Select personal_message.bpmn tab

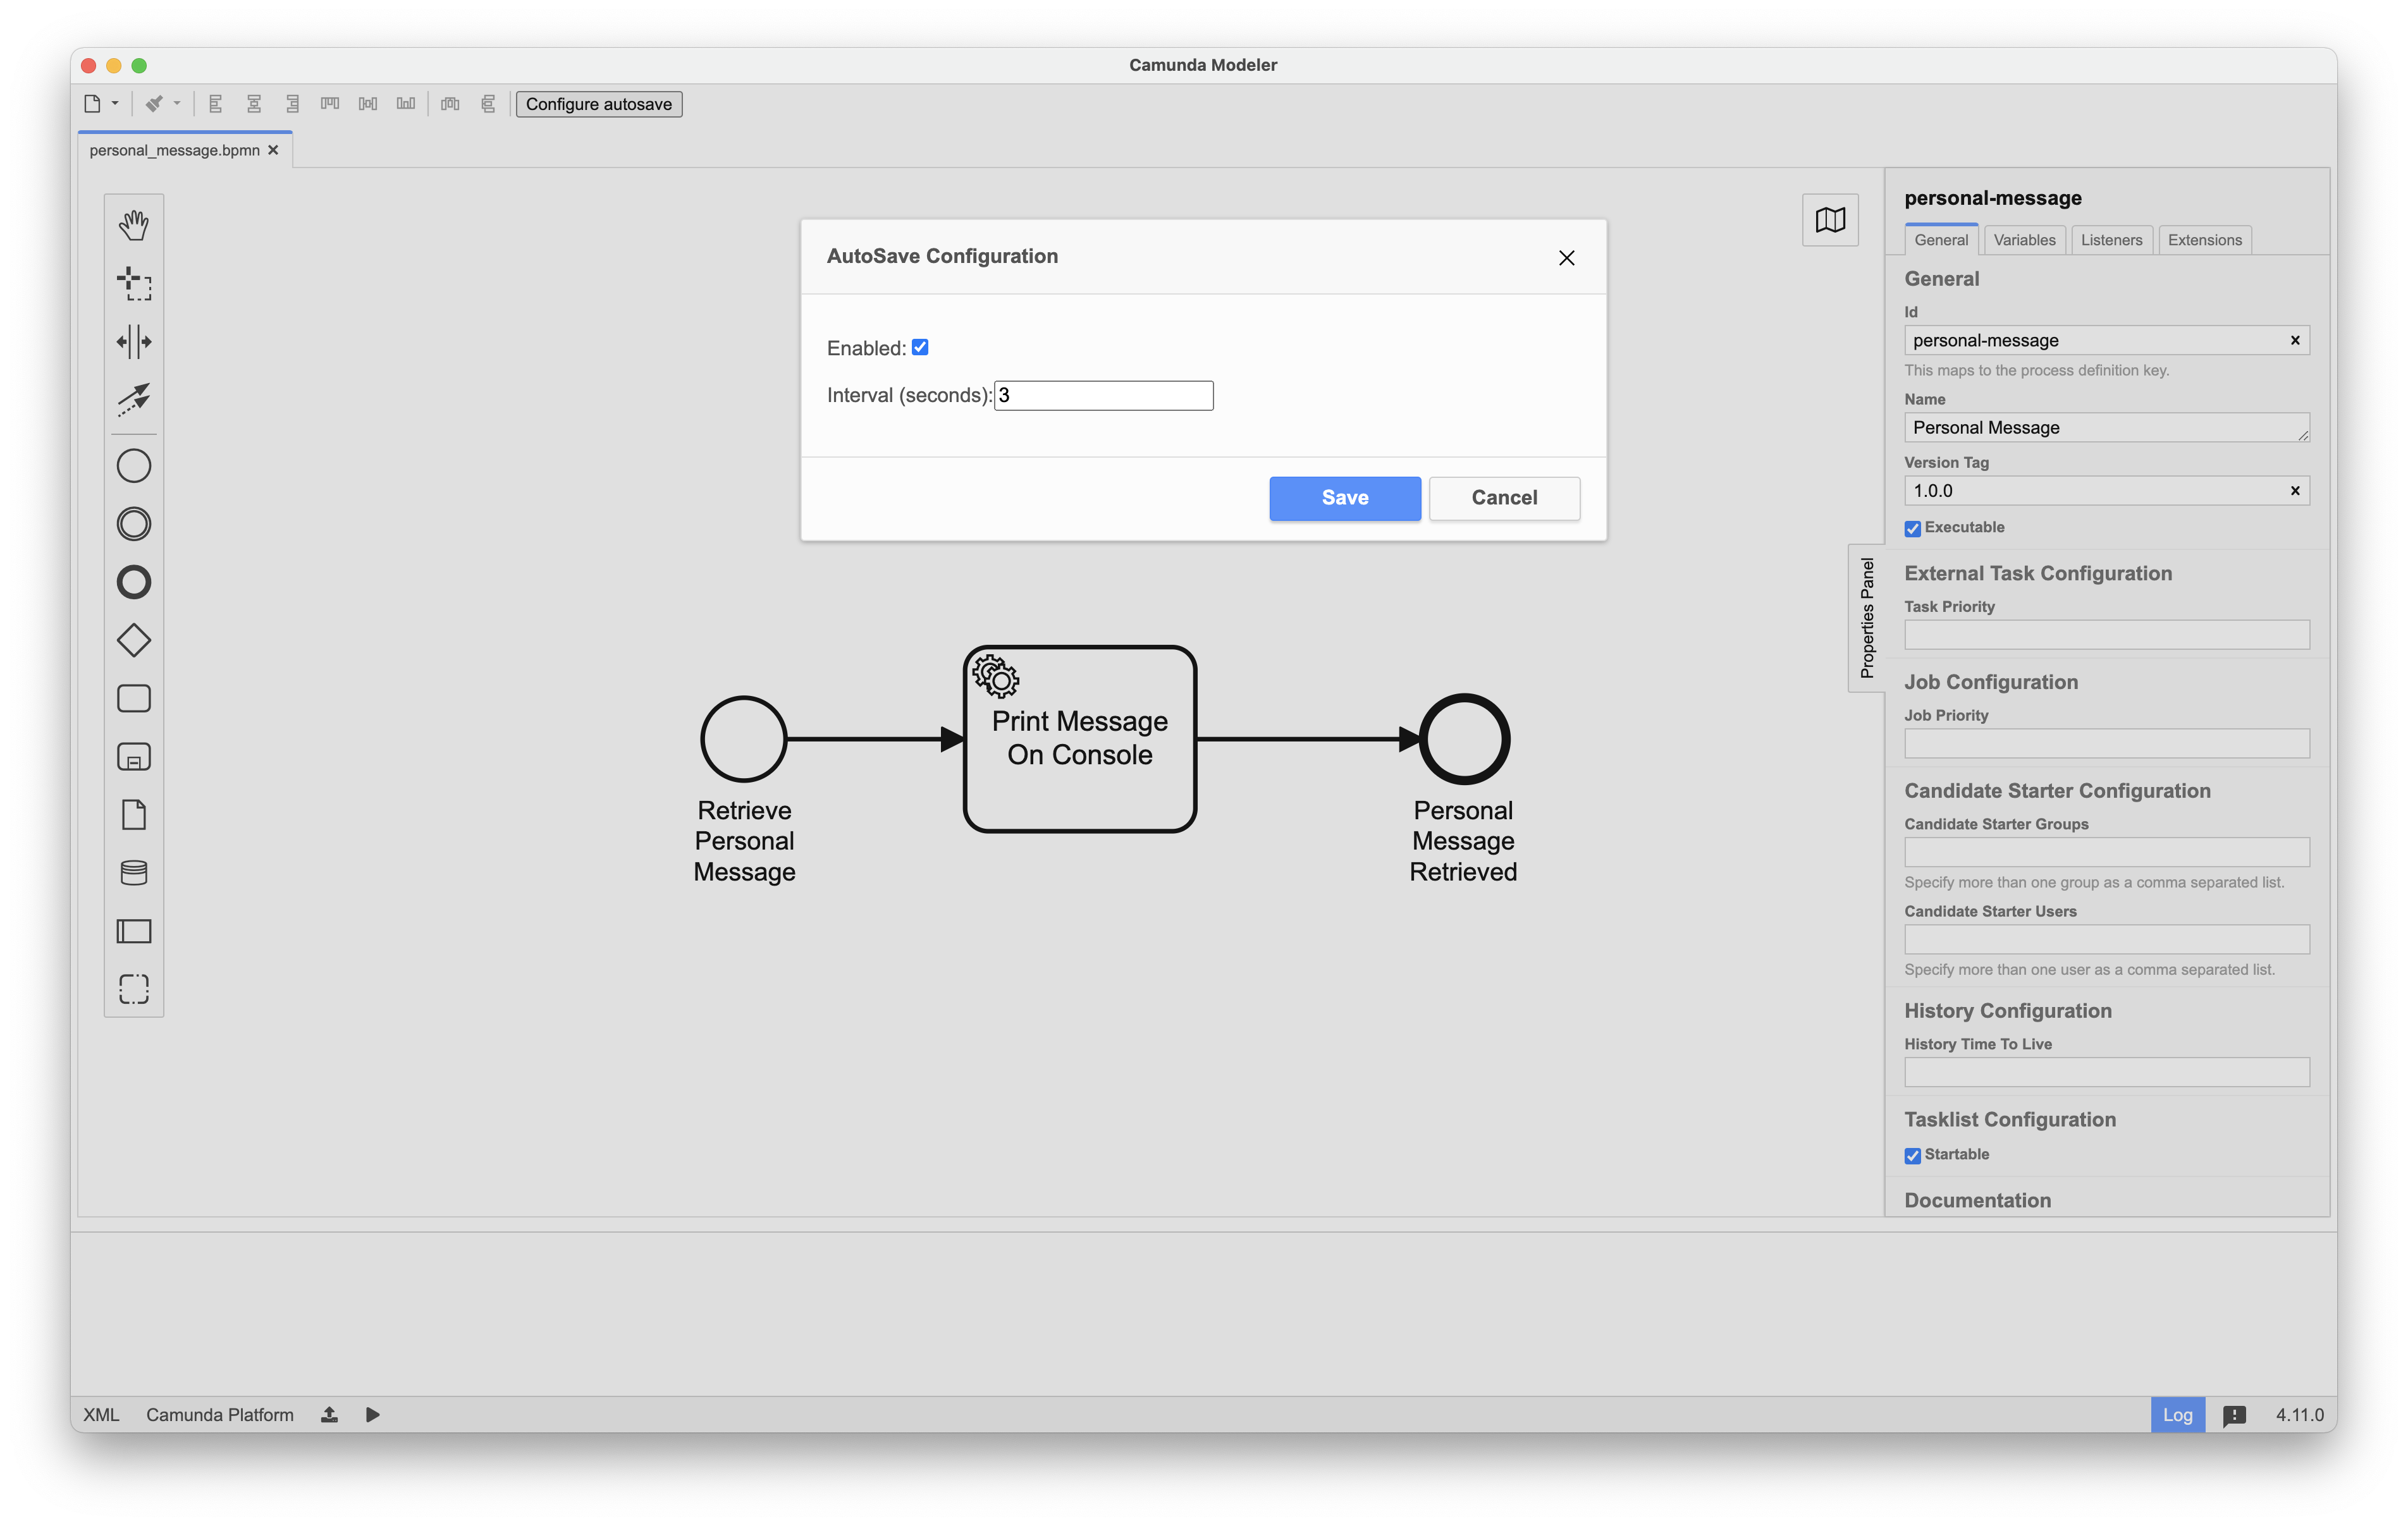pyautogui.click(x=174, y=150)
